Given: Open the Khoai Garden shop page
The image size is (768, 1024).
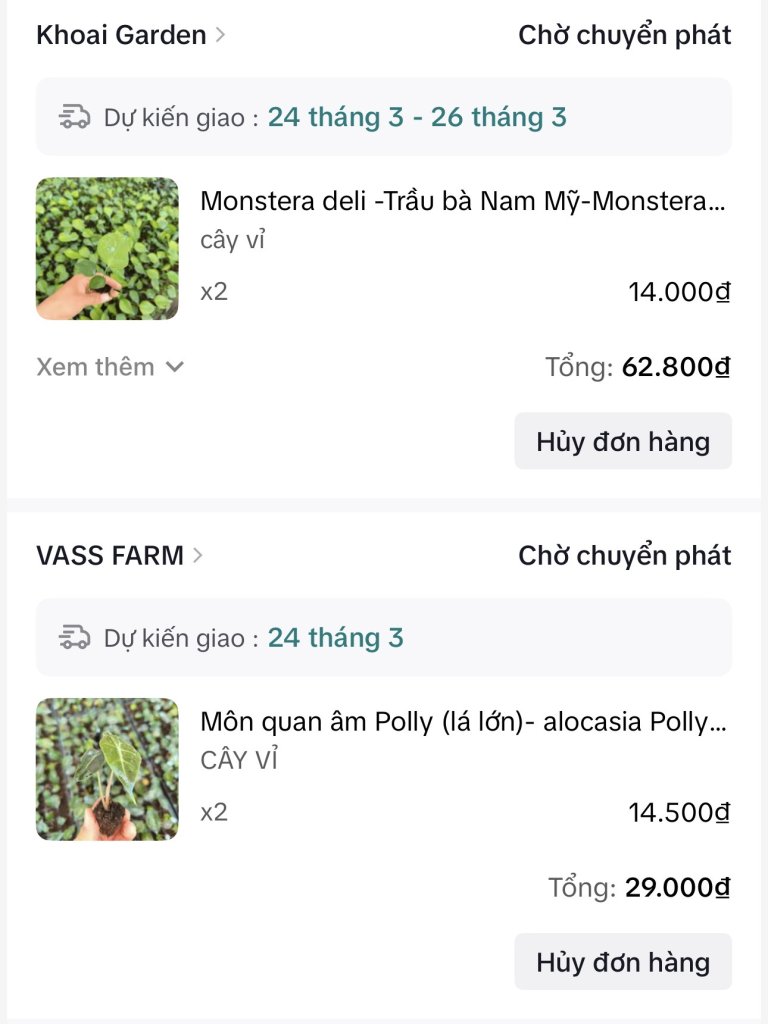Looking at the screenshot, I should tap(121, 35).
